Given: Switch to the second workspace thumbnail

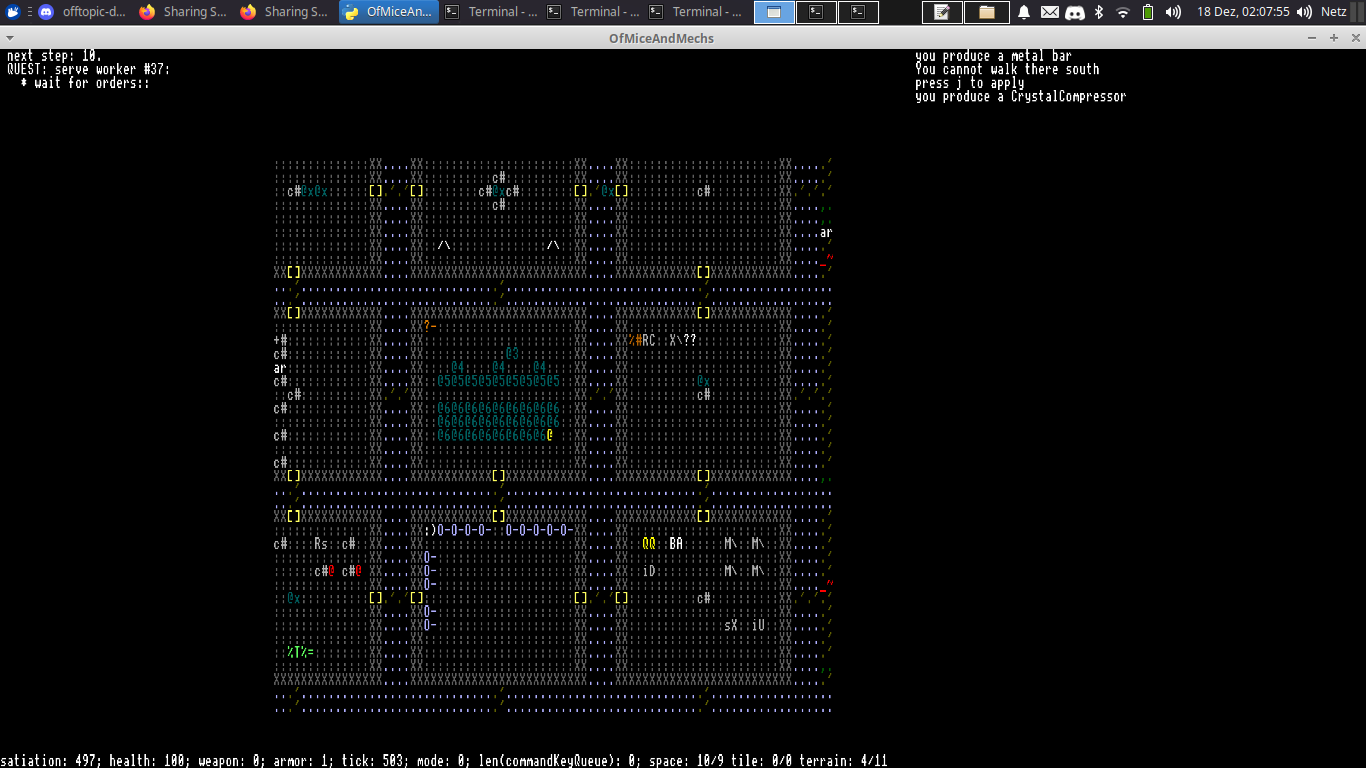Looking at the screenshot, I should [x=816, y=12].
